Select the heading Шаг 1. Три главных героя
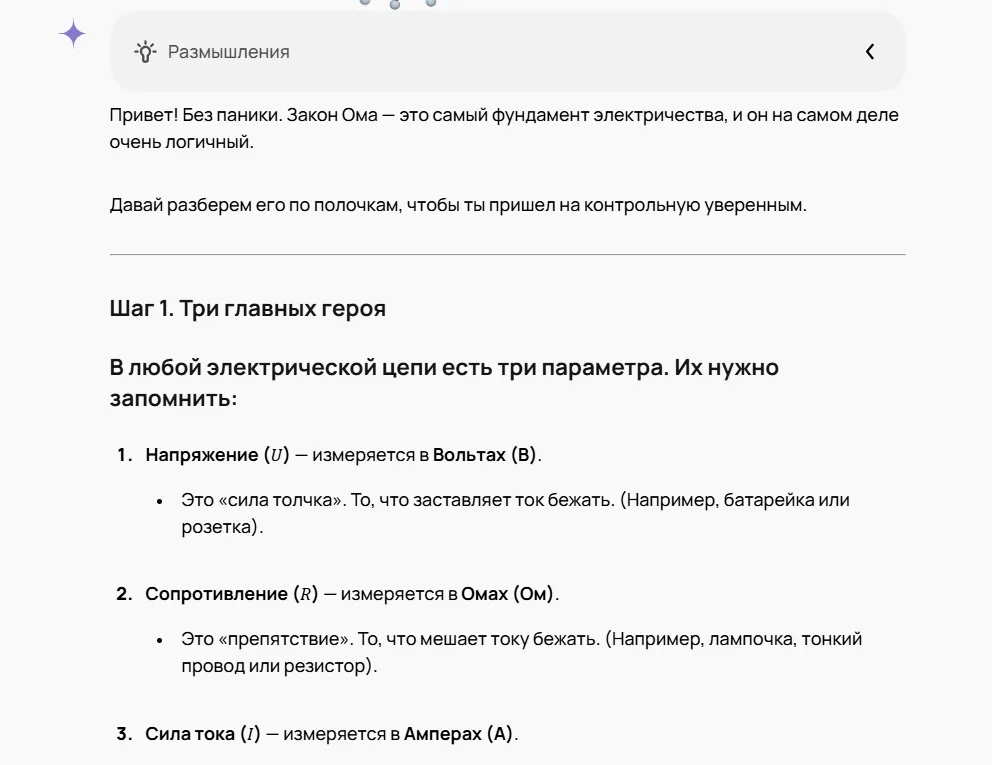This screenshot has width=992, height=765. coord(247,309)
